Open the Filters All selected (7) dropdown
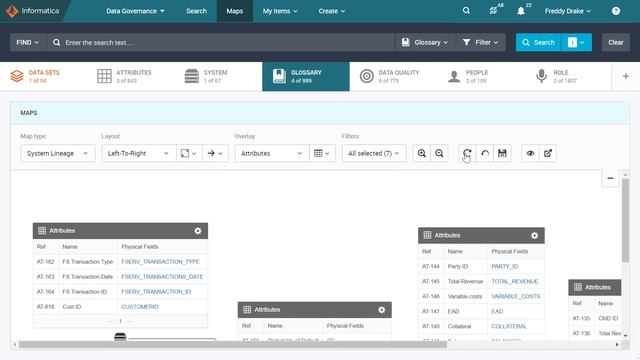Screen dimensions: 640x360 click(374, 153)
